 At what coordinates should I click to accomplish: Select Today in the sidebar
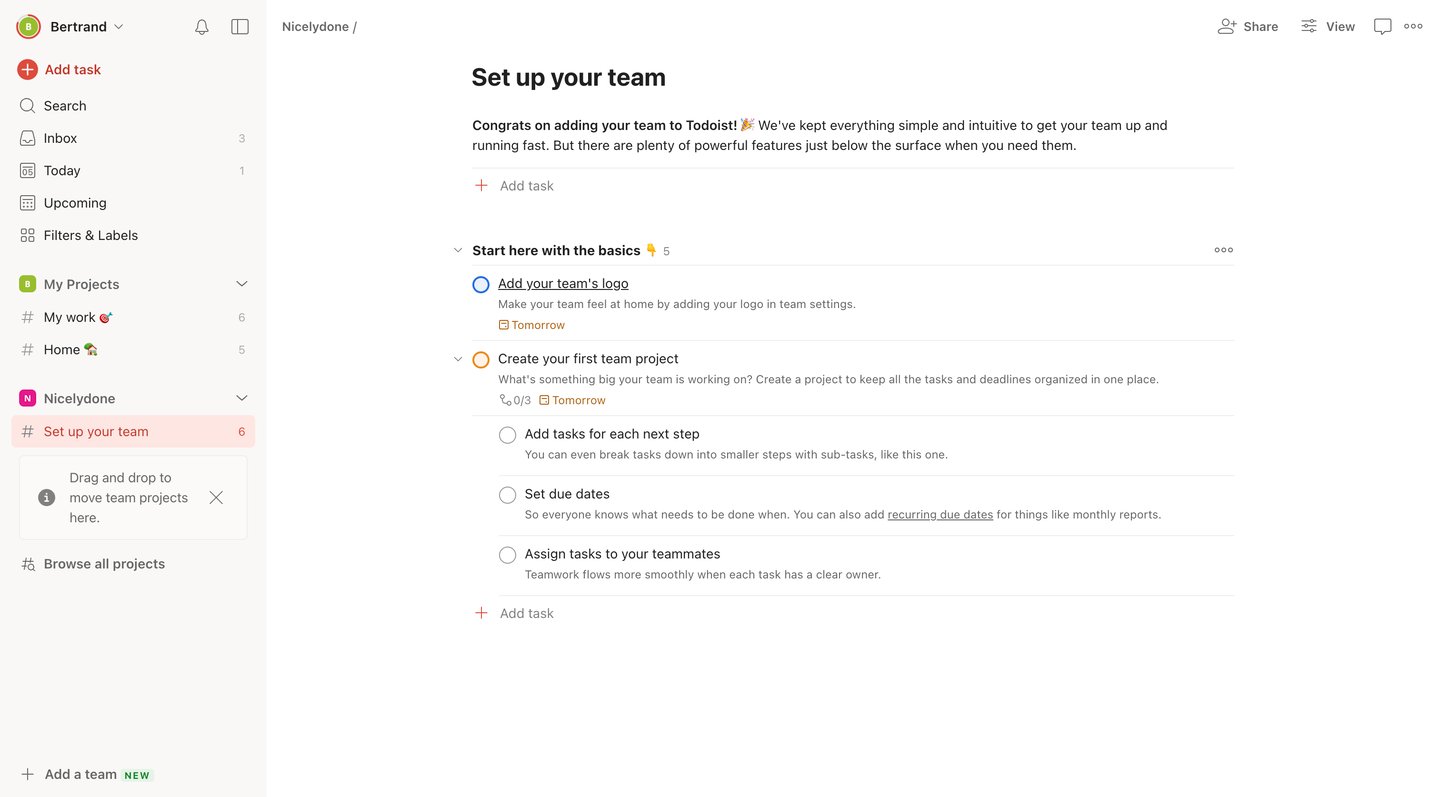(62, 170)
